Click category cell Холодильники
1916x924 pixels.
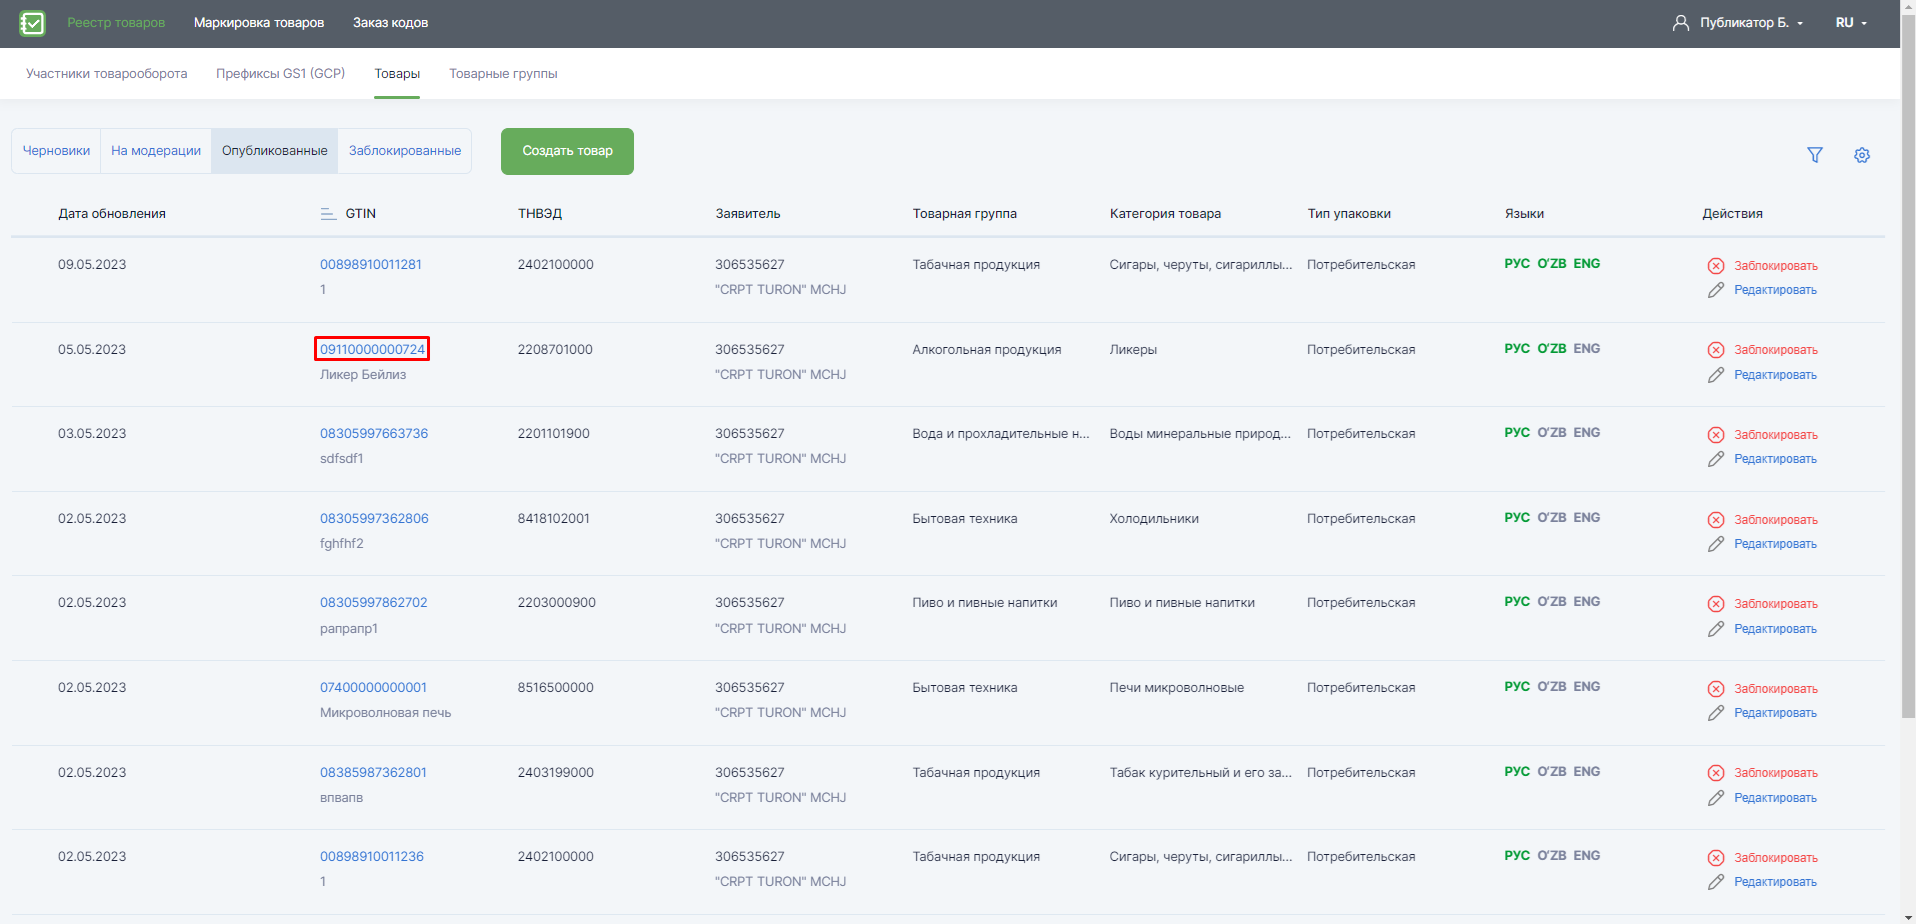point(1154,519)
